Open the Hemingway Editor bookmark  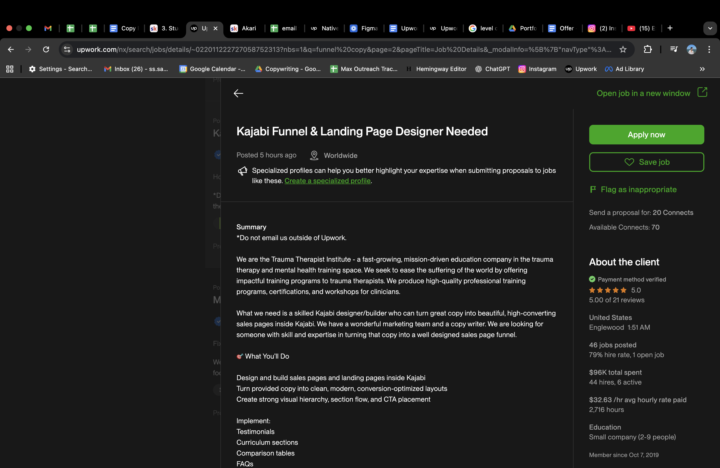tap(433, 69)
